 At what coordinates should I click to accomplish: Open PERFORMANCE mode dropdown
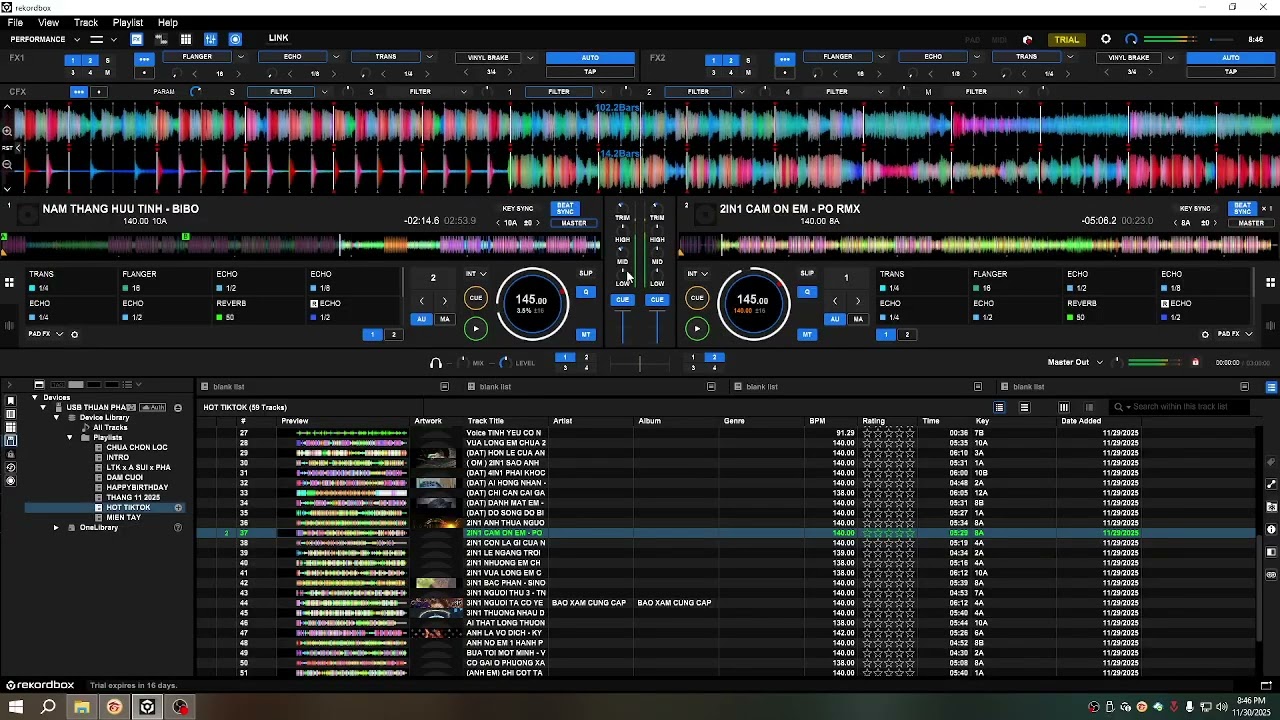75,40
